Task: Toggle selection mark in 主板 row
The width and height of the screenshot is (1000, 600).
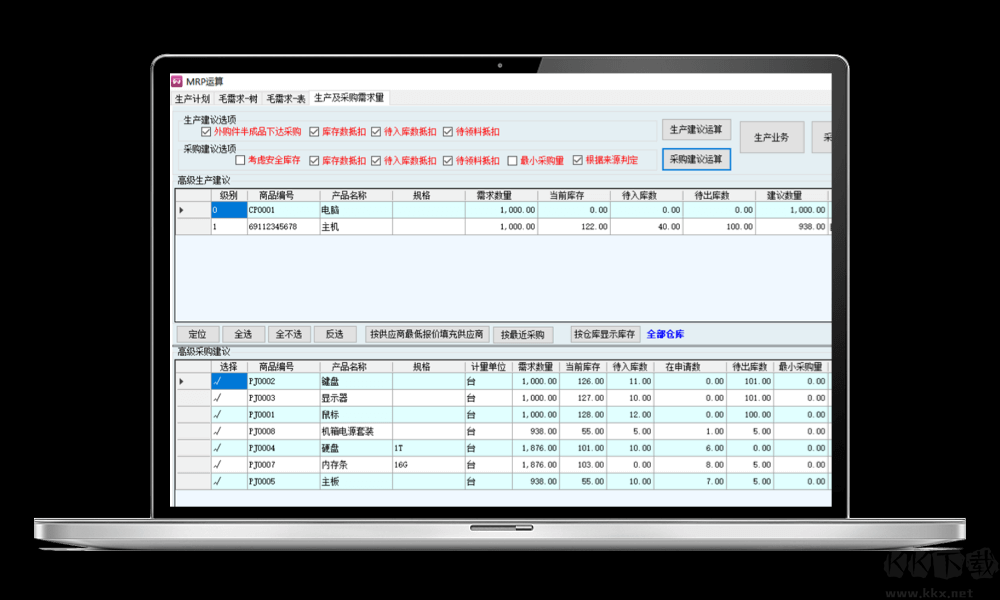Action: click(x=229, y=481)
